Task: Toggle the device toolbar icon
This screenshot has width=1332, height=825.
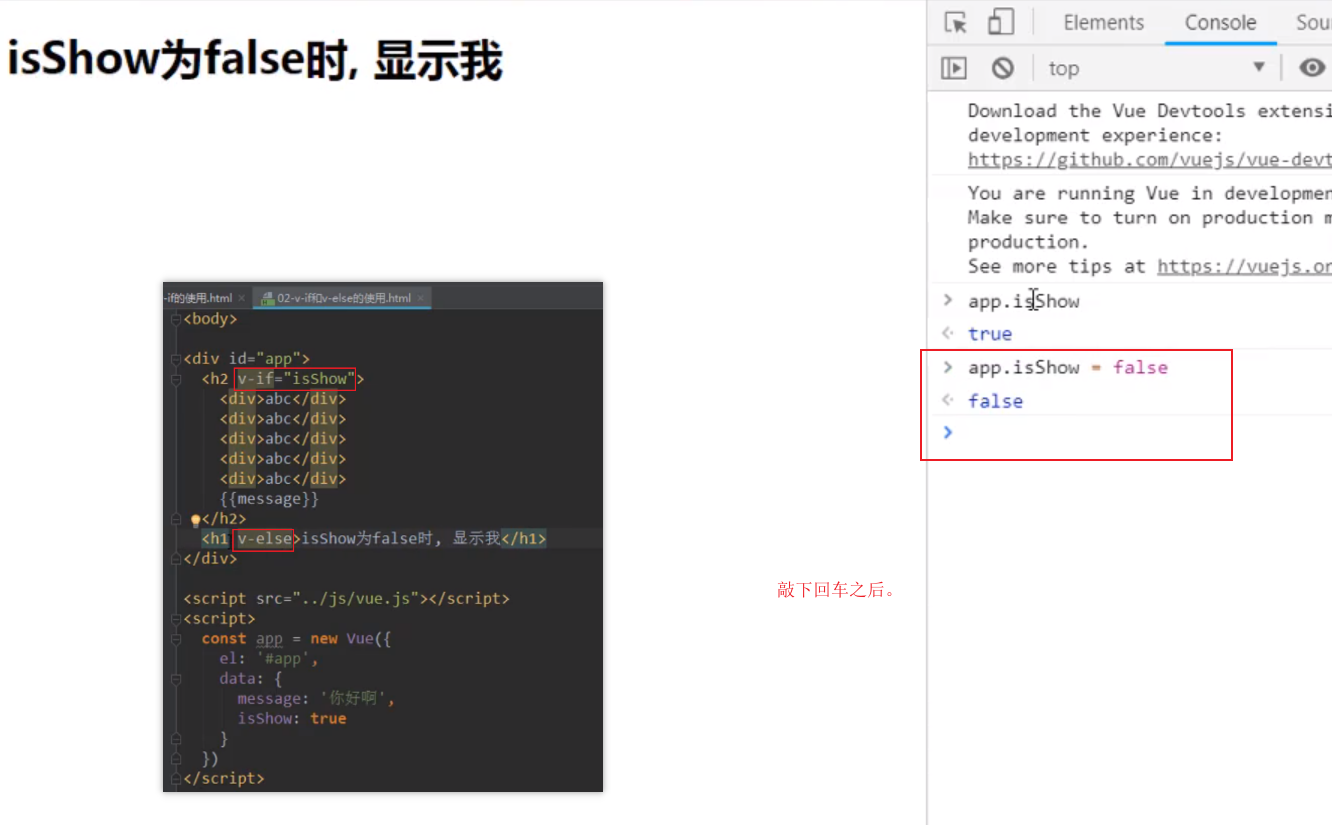Action: (x=1000, y=22)
